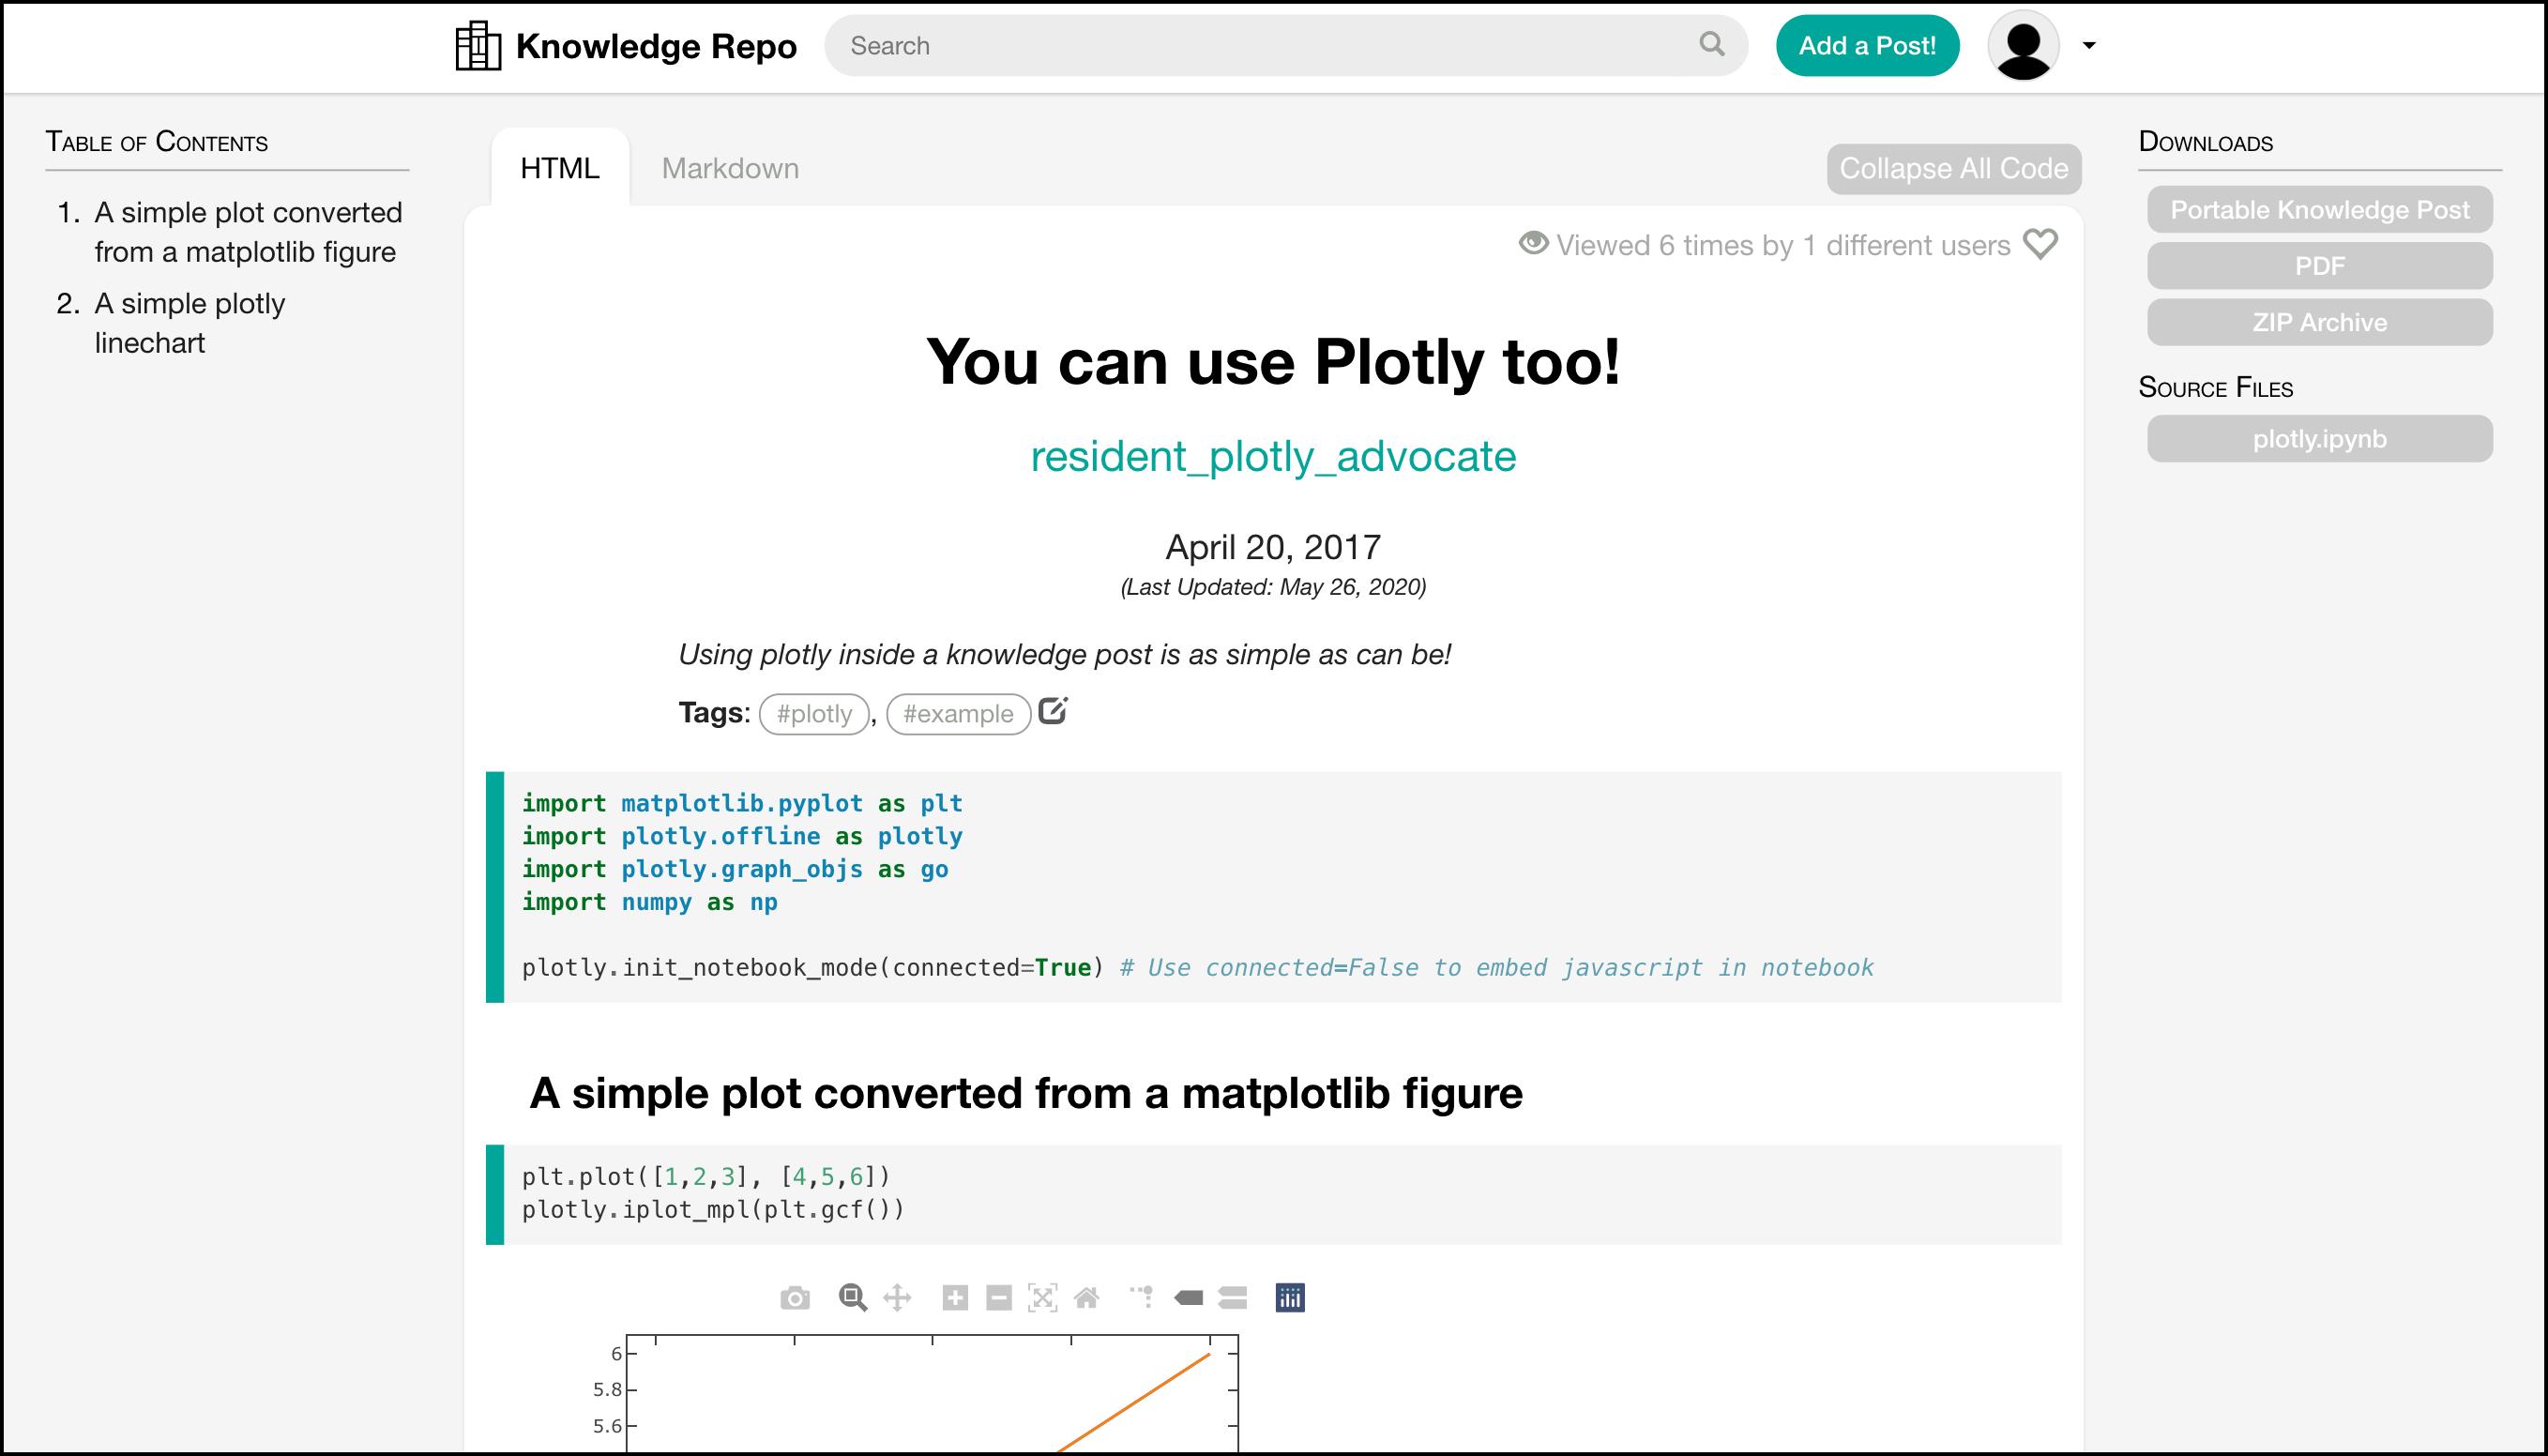
Task: Select the Pan tool in plot toolbar
Action: coord(897,1298)
